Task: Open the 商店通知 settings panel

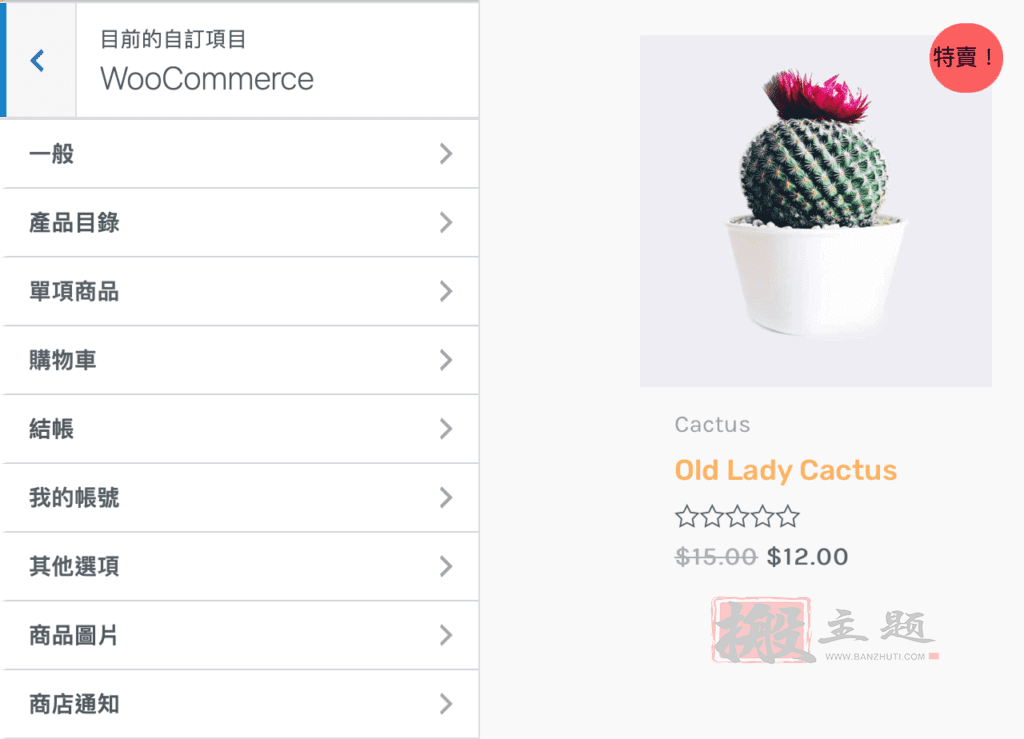Action: 240,704
